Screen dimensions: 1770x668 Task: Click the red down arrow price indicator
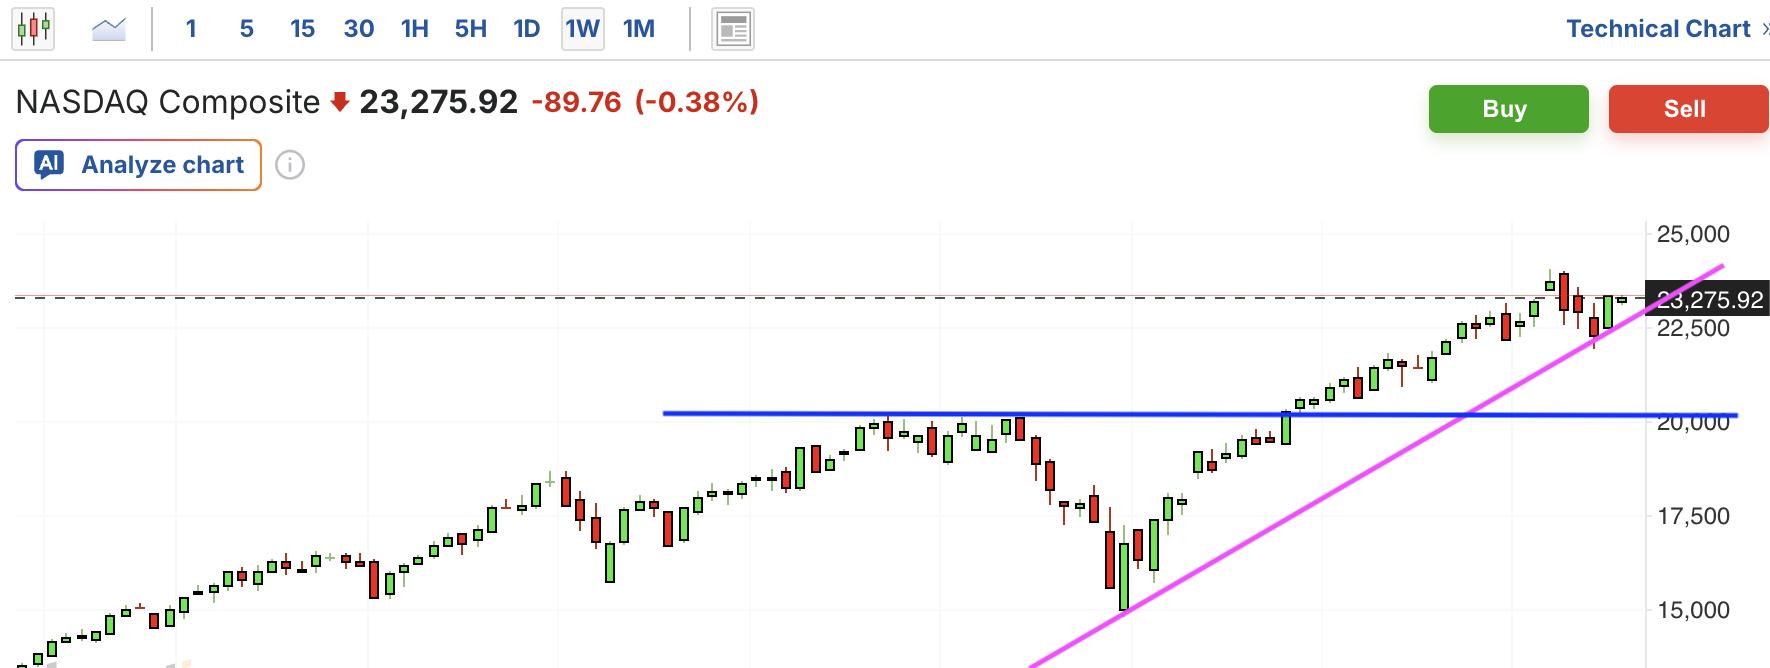pyautogui.click(x=340, y=101)
